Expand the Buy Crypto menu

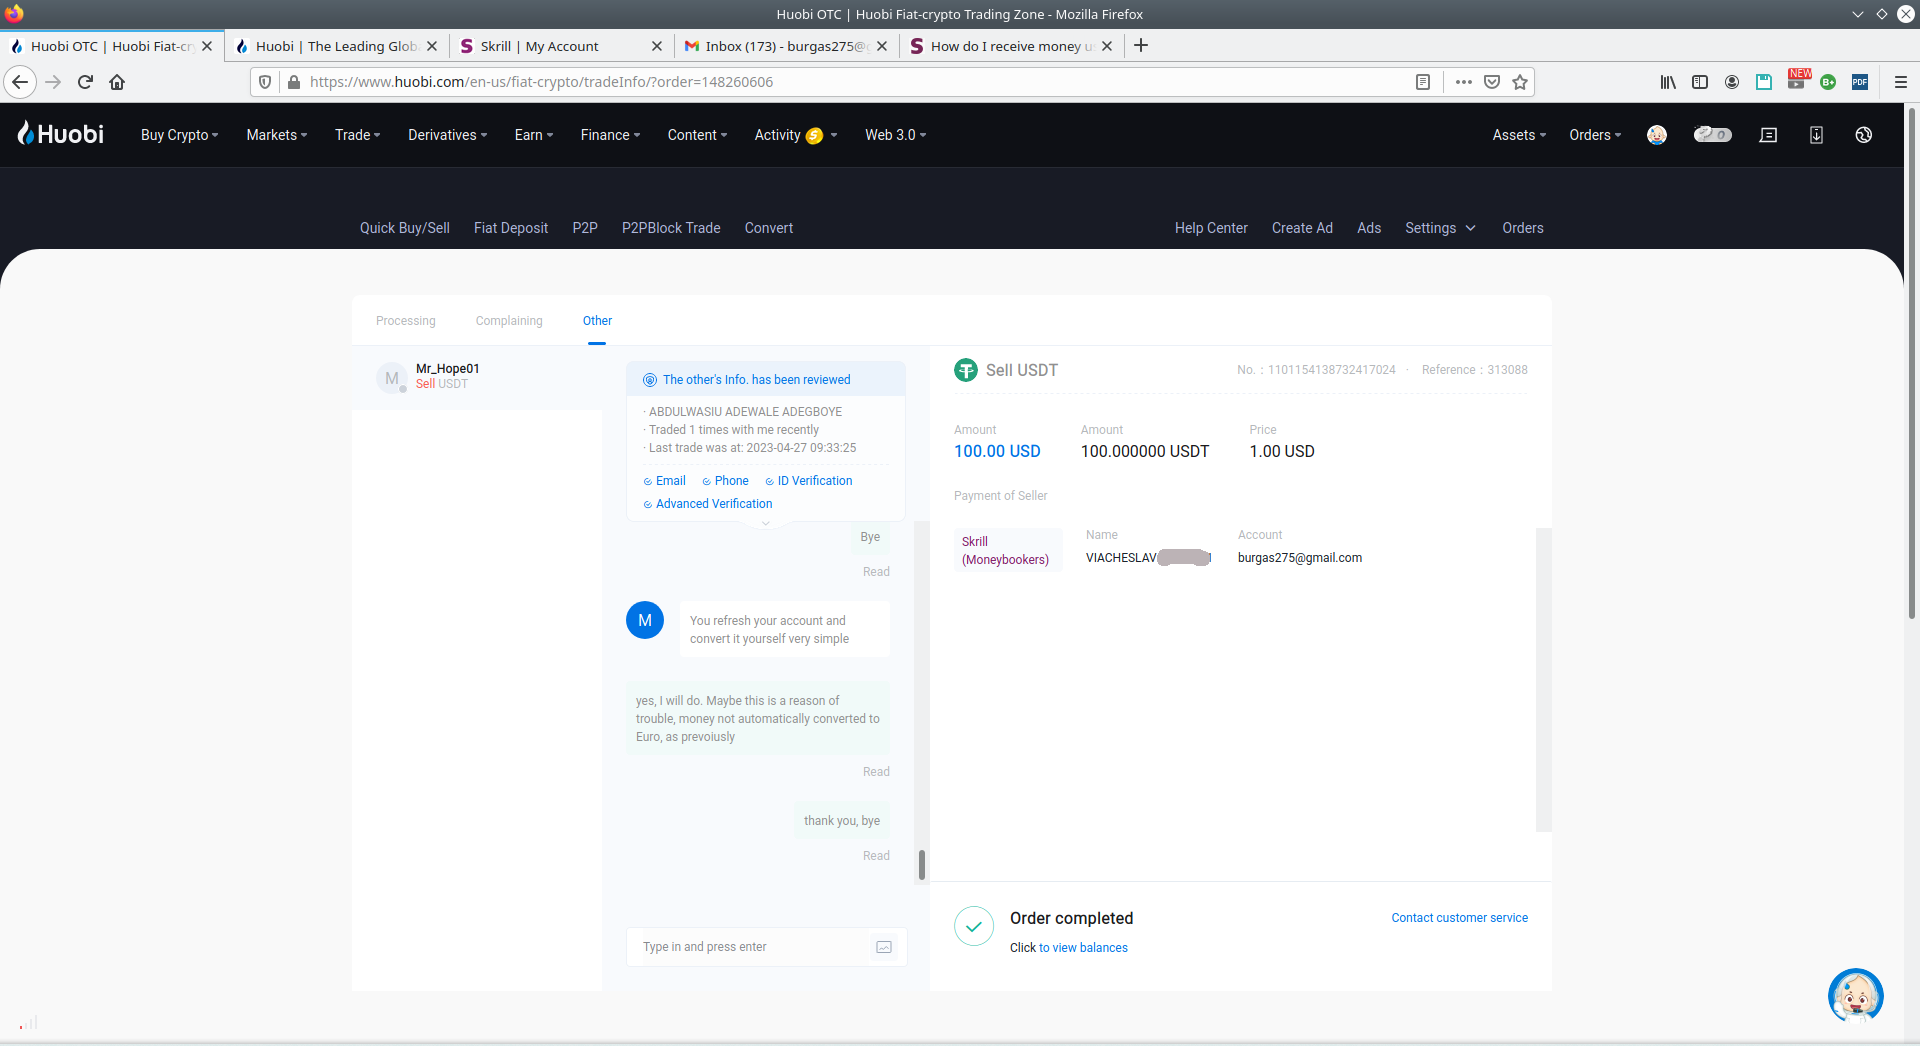[179, 135]
